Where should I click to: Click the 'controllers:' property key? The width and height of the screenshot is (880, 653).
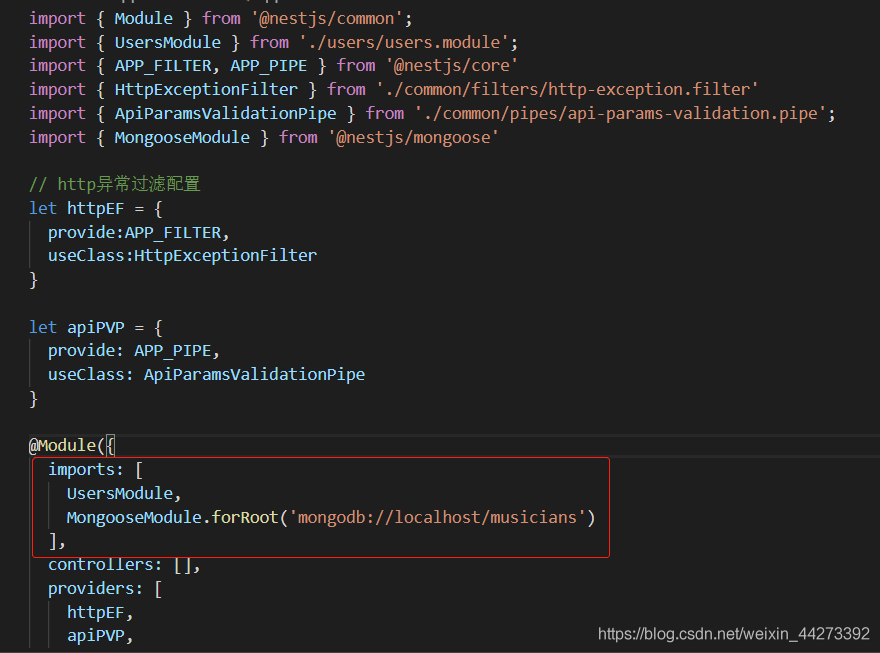[x=105, y=565]
